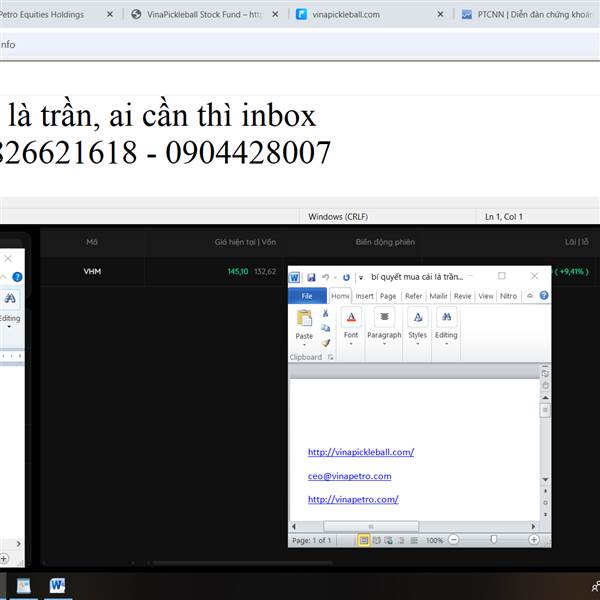Viewport: 600px width, 600px height.
Task: Click the Format Painter brush icon
Action: click(326, 343)
